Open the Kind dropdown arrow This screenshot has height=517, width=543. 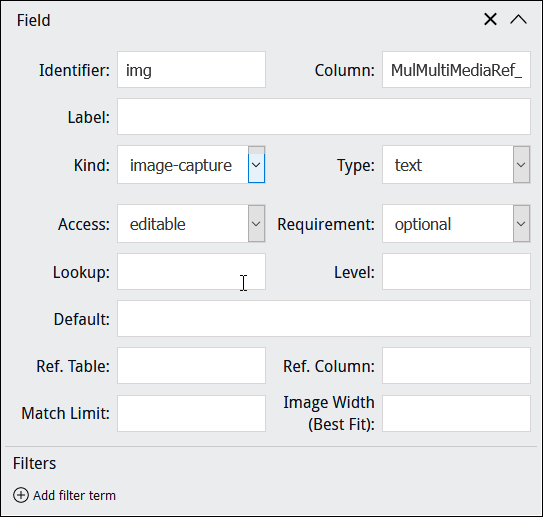click(x=257, y=165)
